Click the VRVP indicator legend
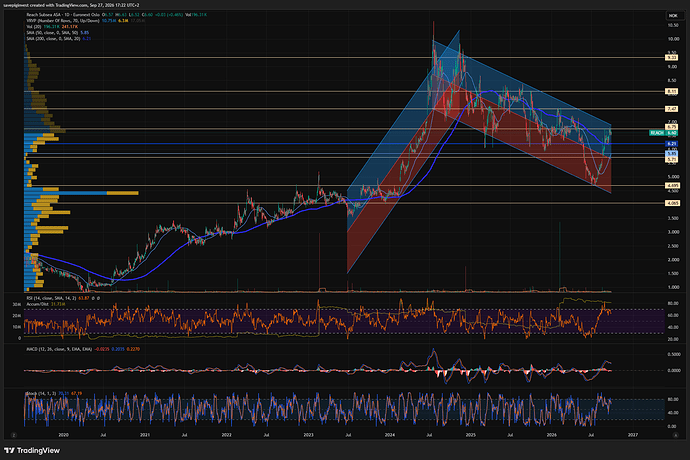This screenshot has height=460, width=690. pos(63,21)
